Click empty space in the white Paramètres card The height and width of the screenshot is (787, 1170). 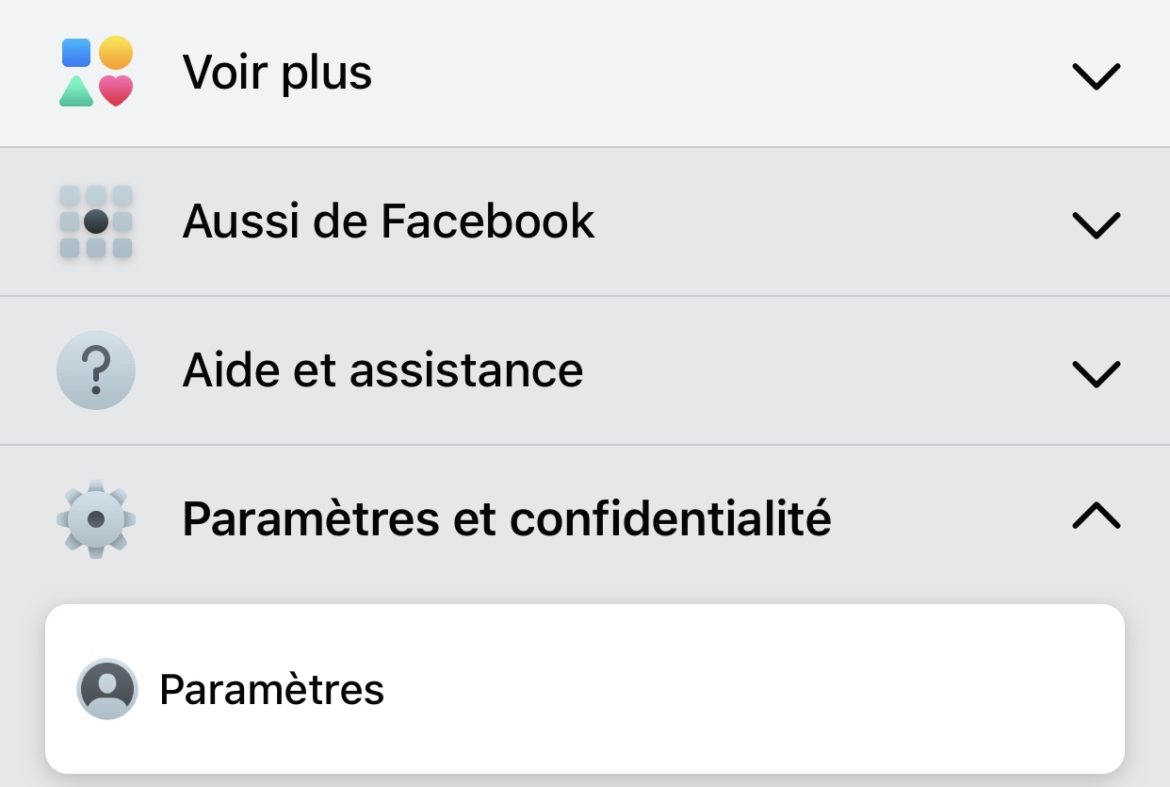(x=750, y=690)
